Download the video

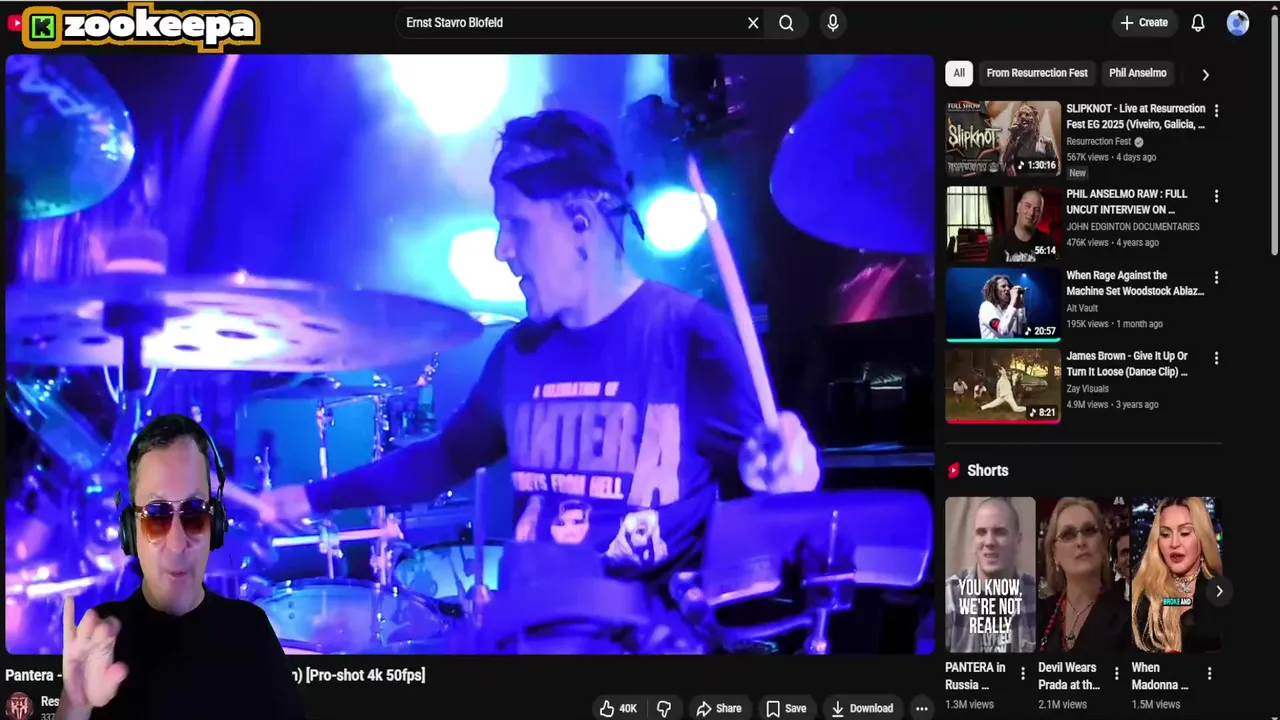[x=861, y=708]
